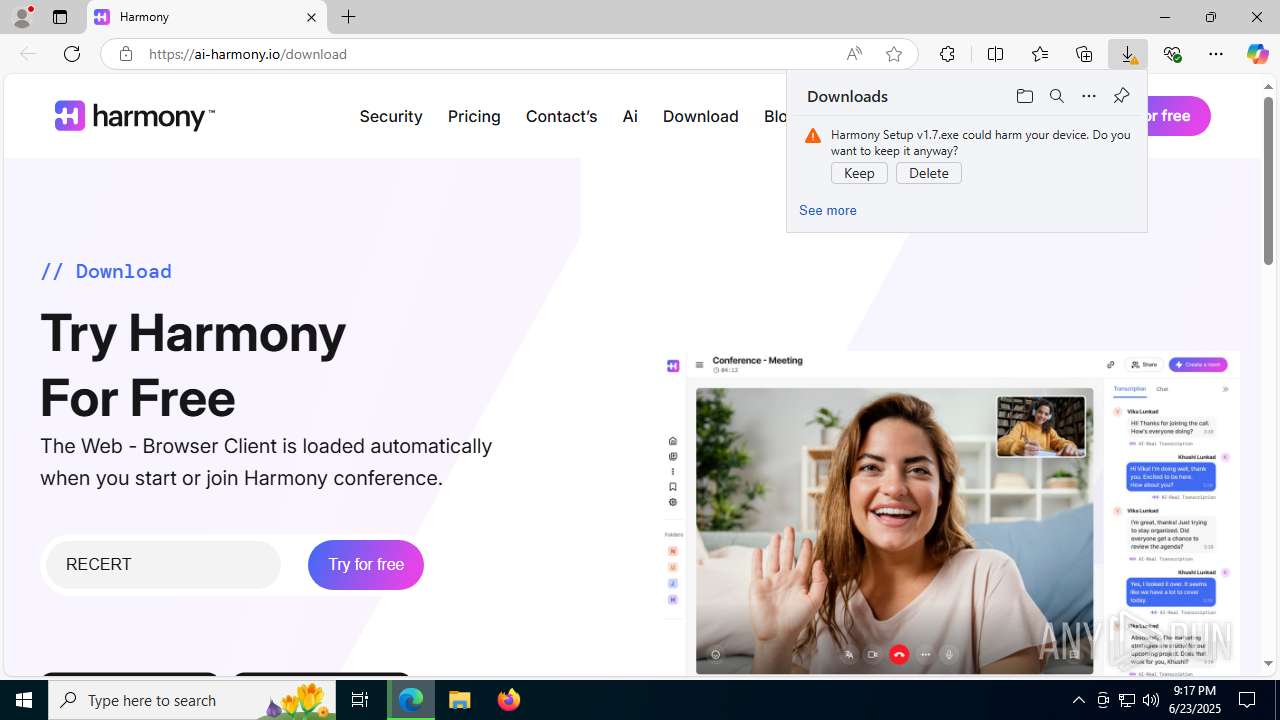This screenshot has height=720, width=1280.
Task: Open Extensions puzzle icon
Action: (x=947, y=54)
